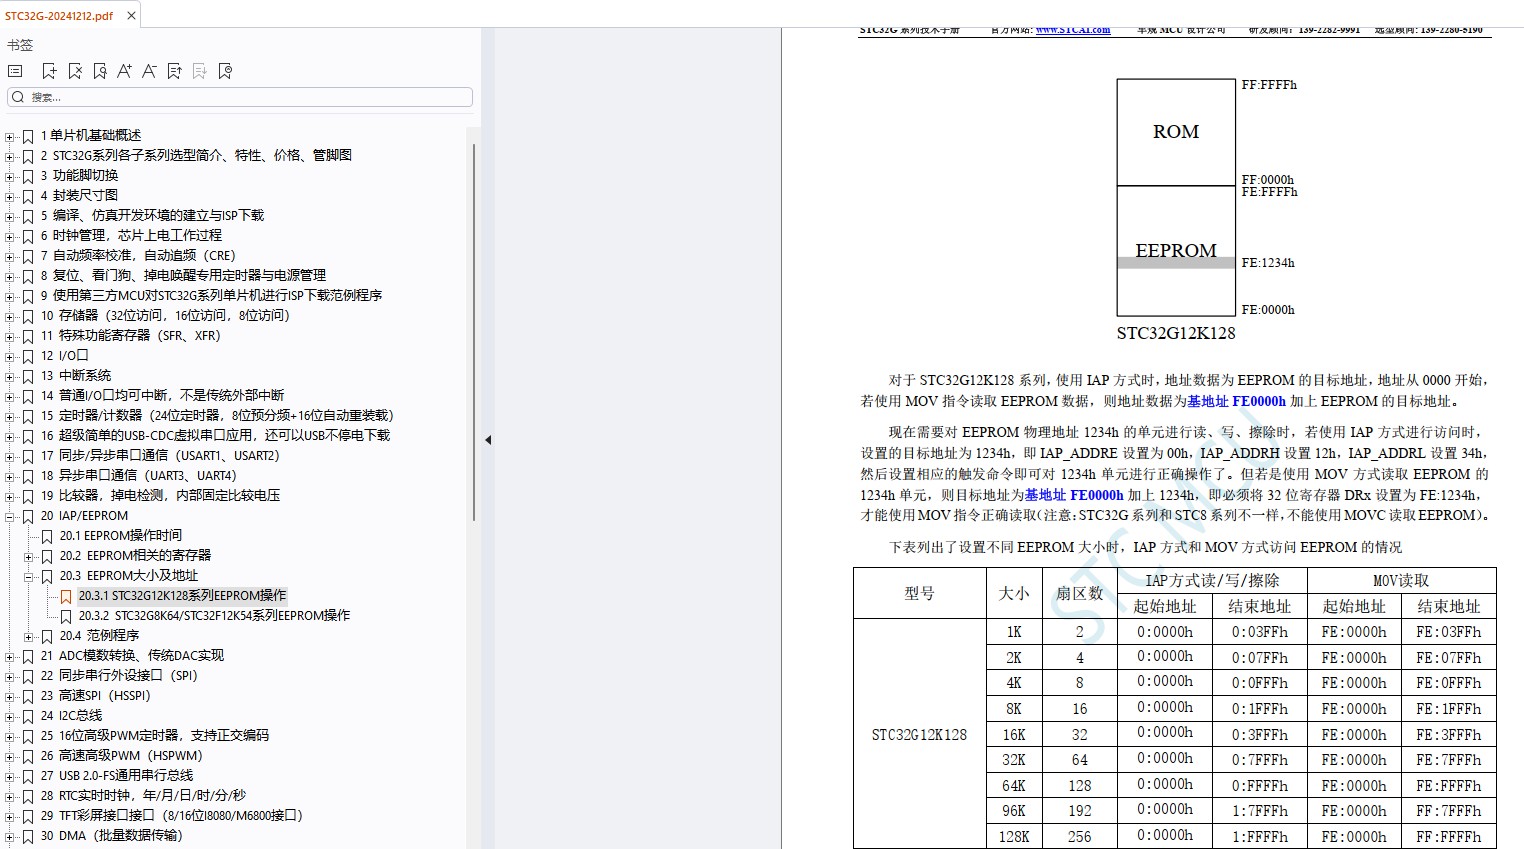The image size is (1524, 849).
Task: Click the bookmark panel vertical scrollbar
Action: coord(474,330)
